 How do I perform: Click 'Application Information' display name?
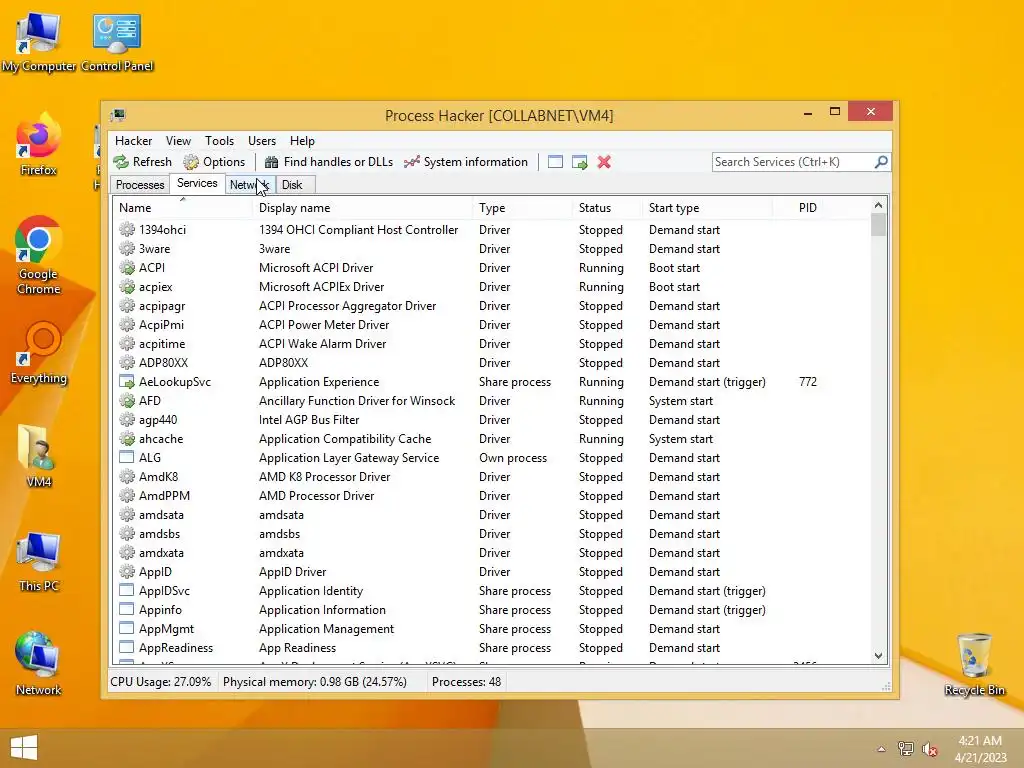[323, 609]
